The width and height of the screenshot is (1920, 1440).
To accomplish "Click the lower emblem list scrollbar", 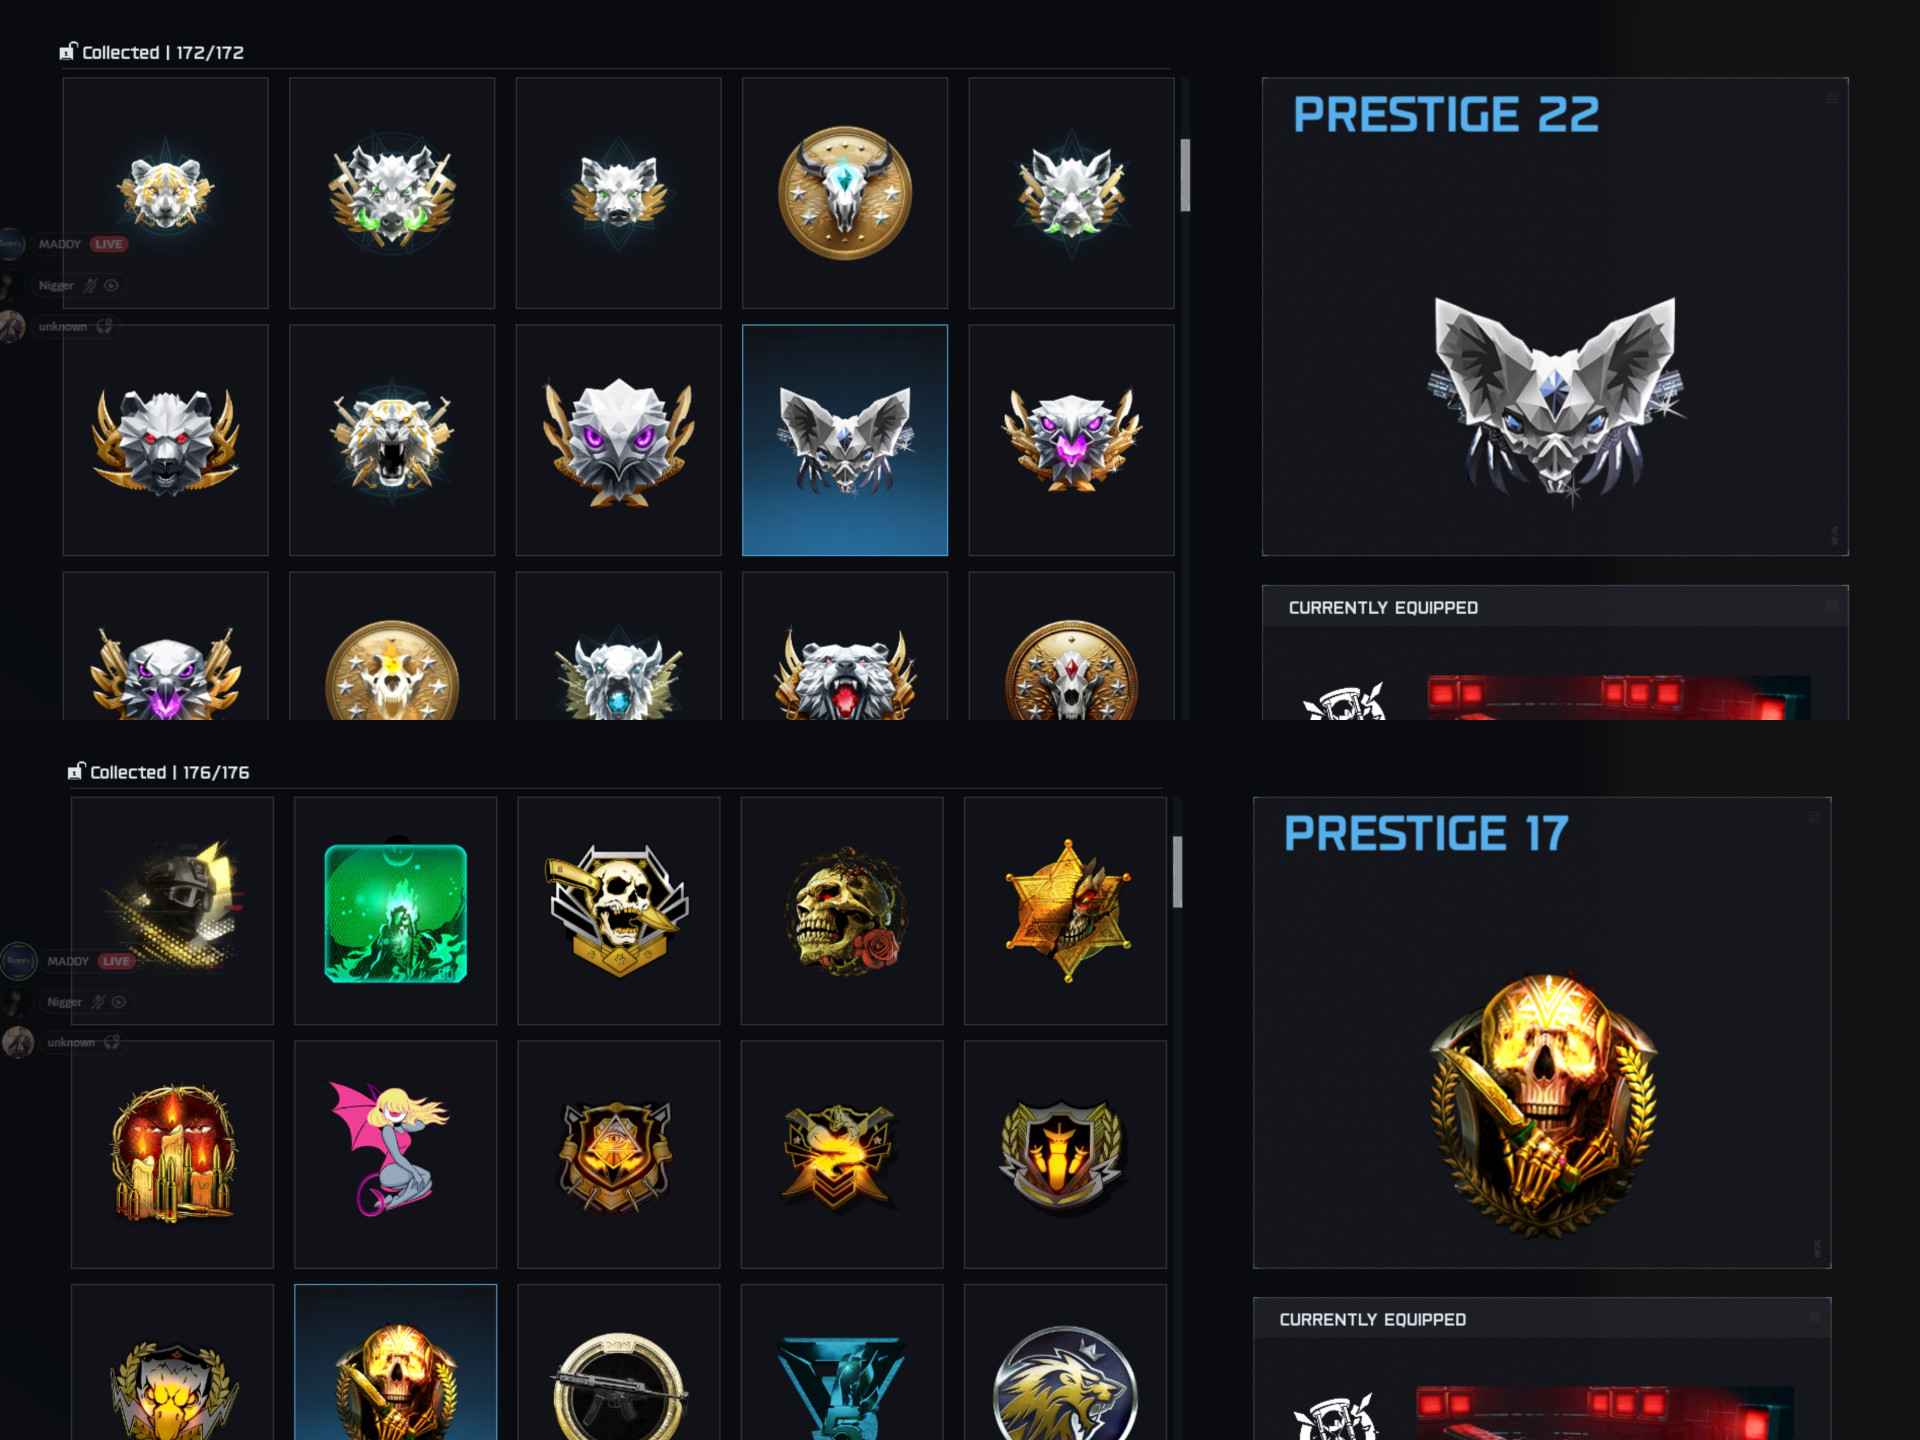I will [1177, 872].
